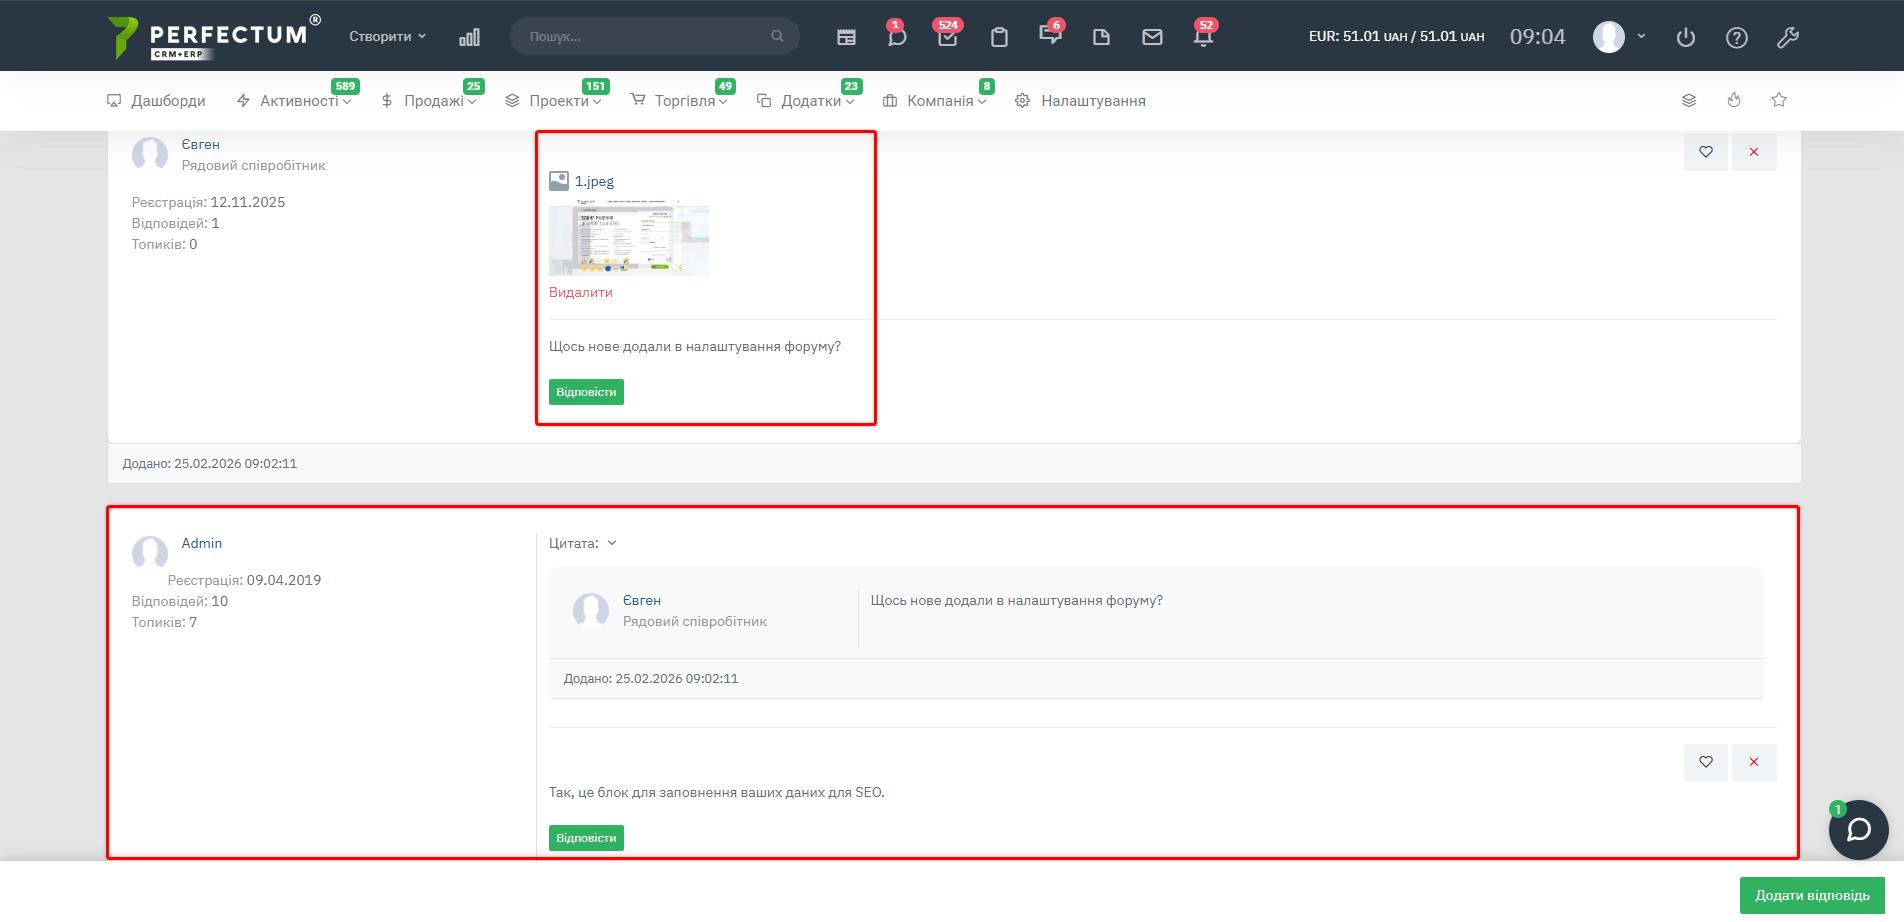Click Видалити link under the attachment
The width and height of the screenshot is (1904, 922).
click(580, 292)
